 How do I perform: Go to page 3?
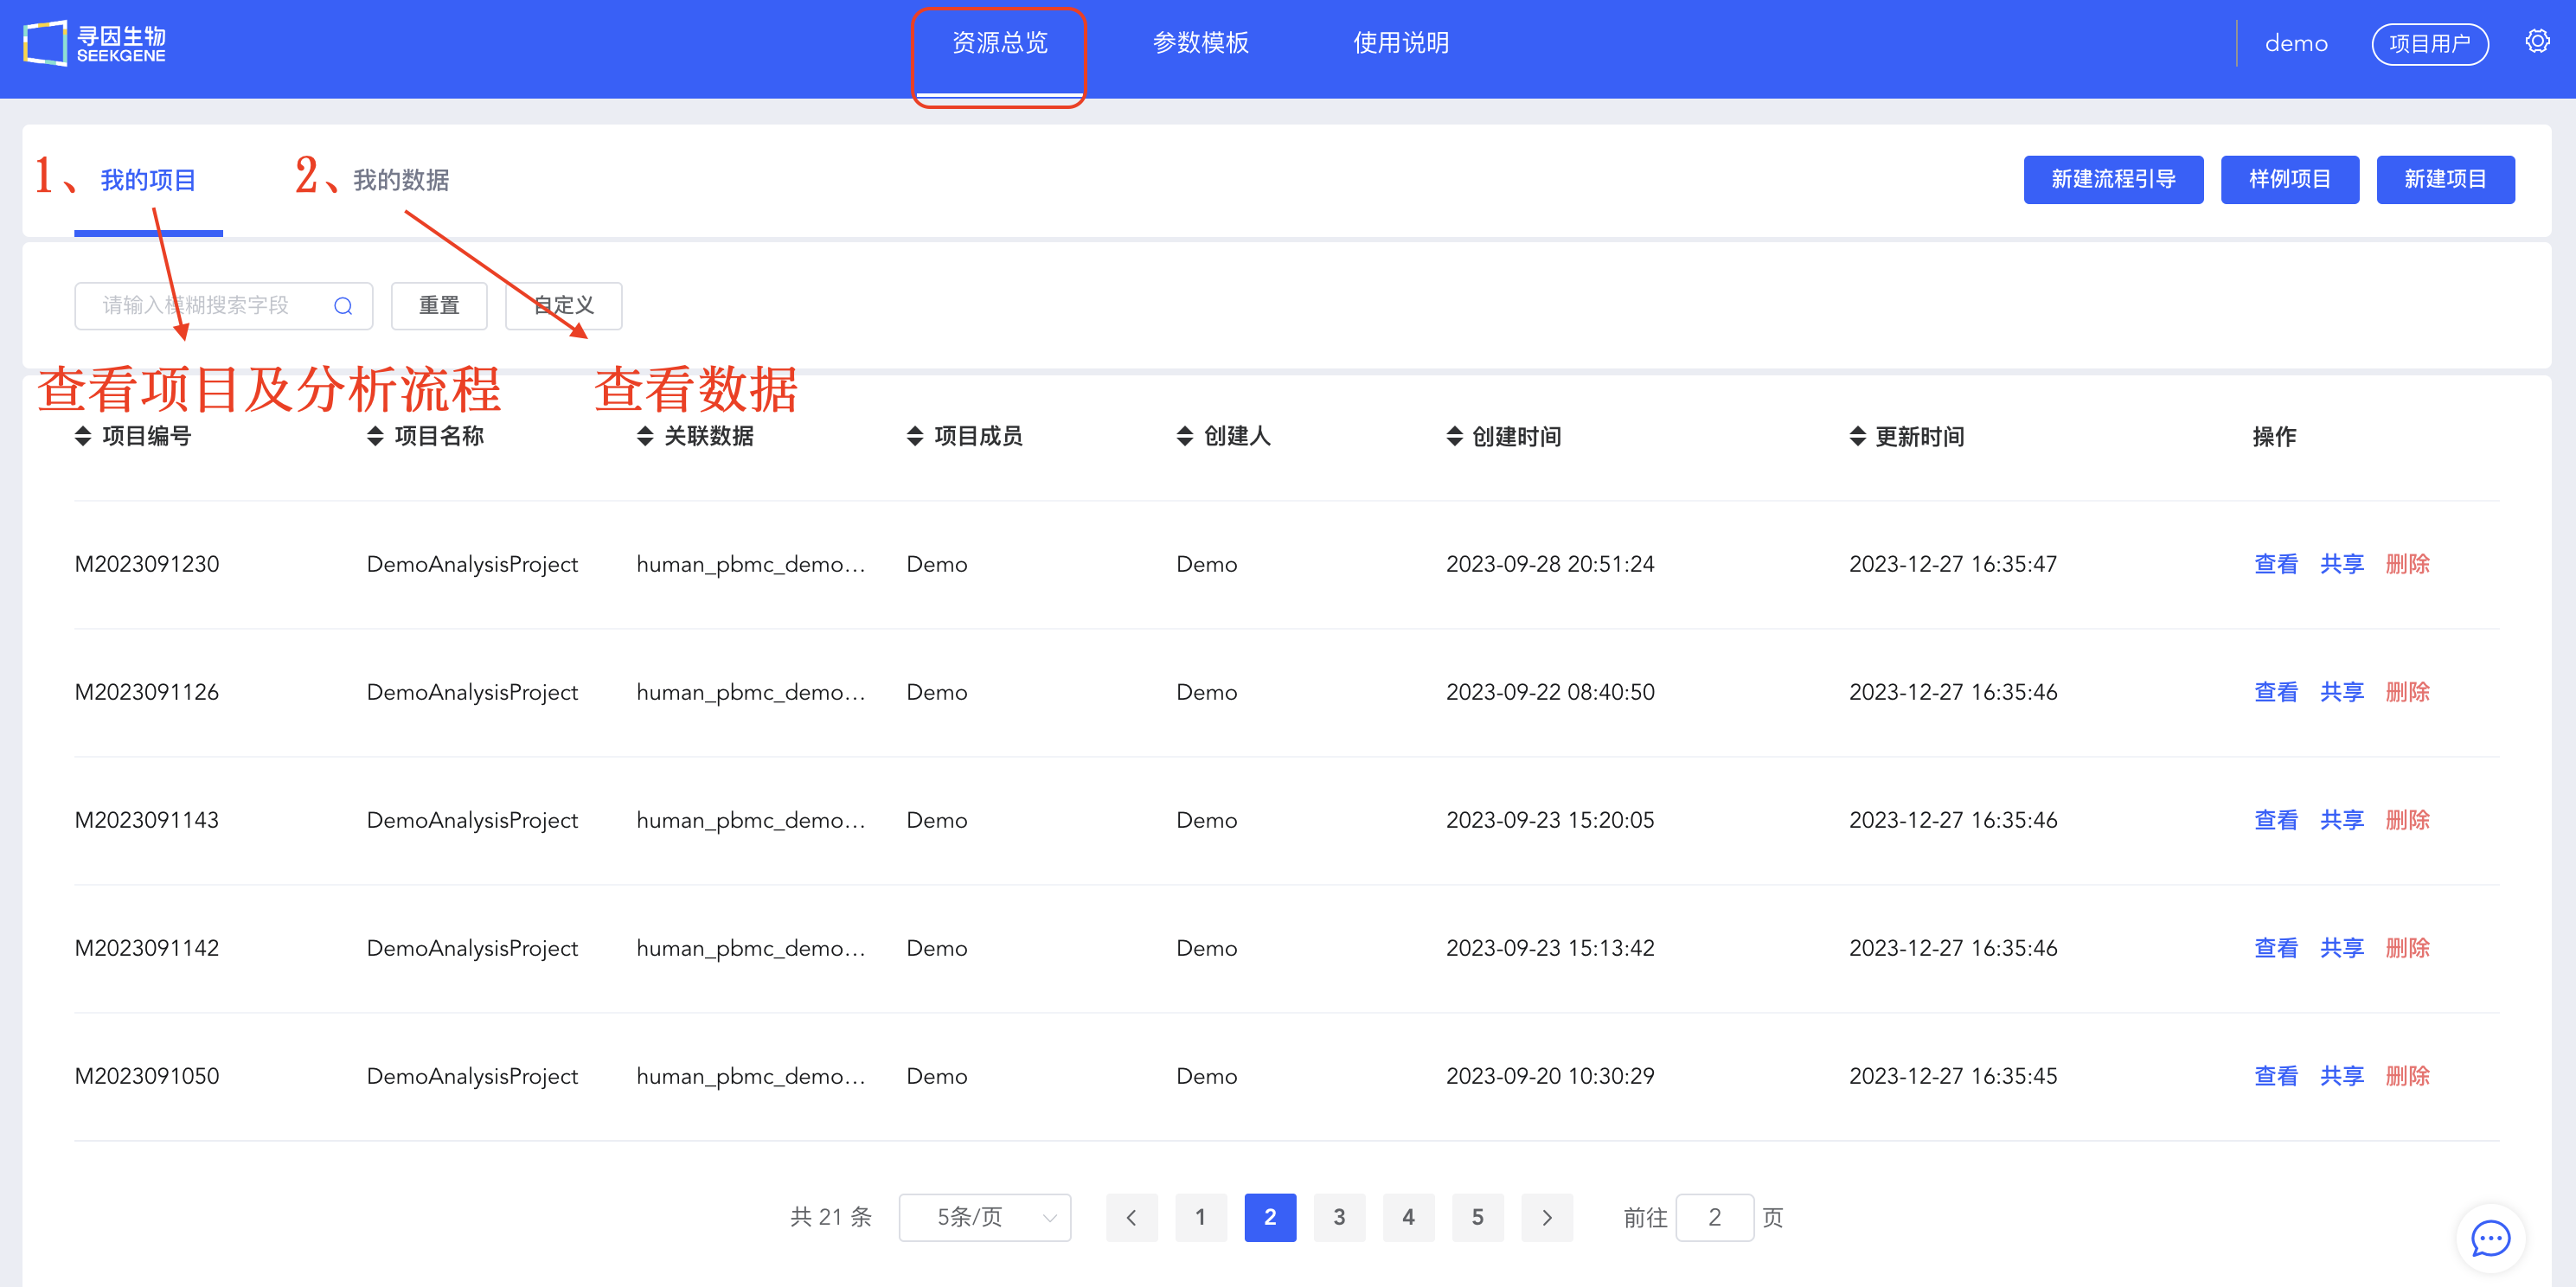(x=1339, y=1217)
